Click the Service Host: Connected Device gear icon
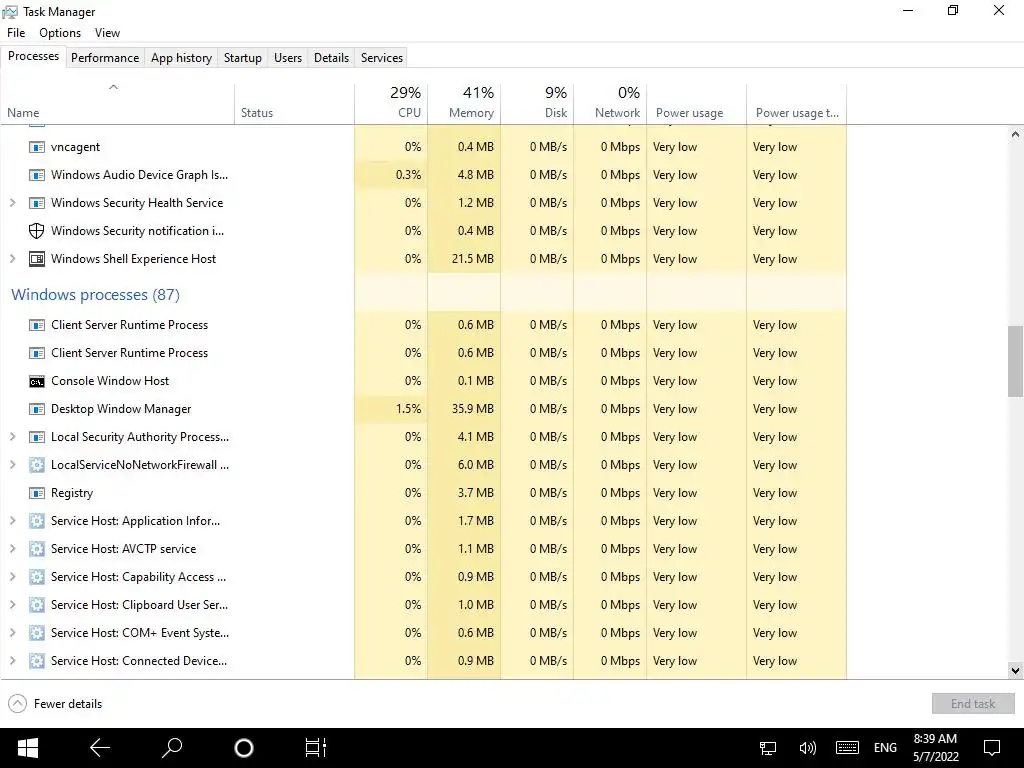Screen dimensions: 1024x768 [37, 661]
